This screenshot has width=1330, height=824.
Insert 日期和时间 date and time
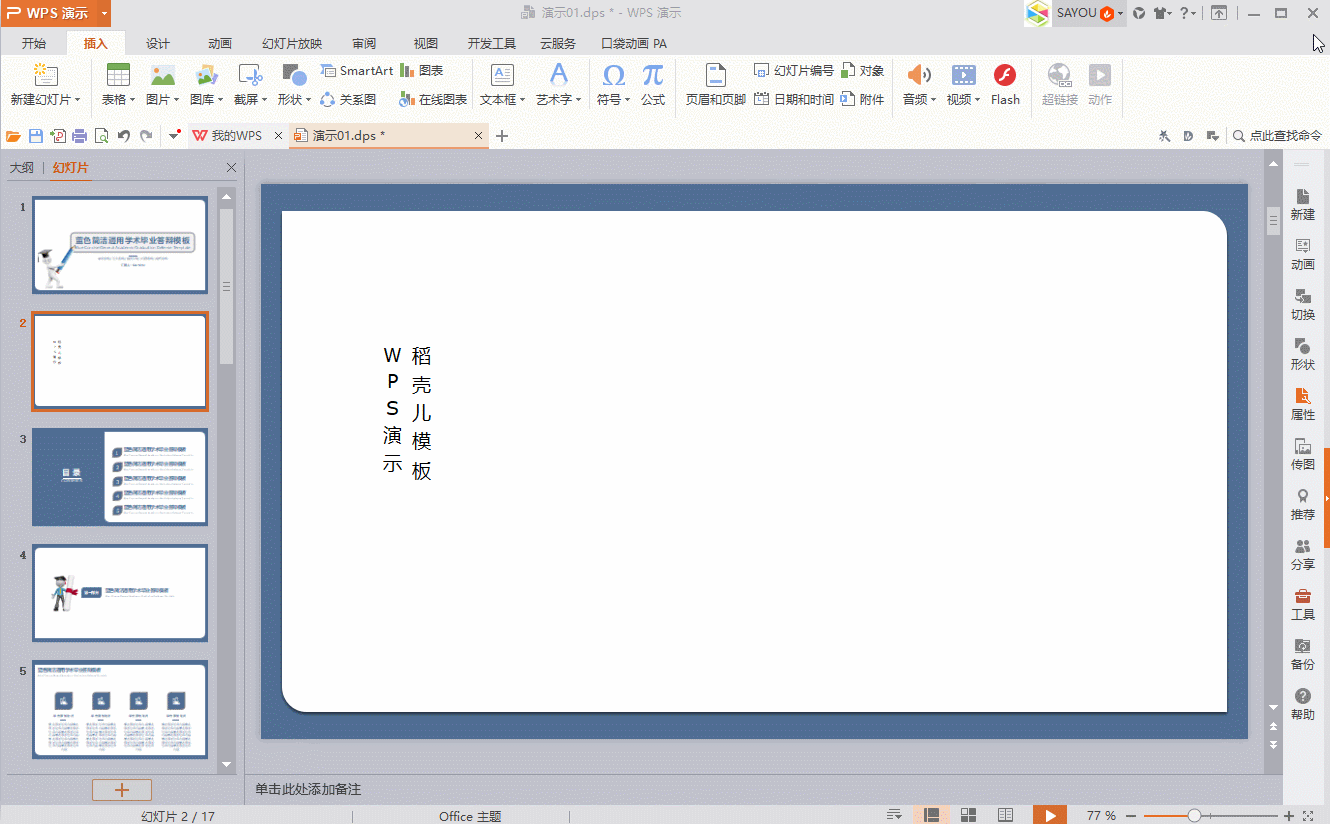(793, 99)
